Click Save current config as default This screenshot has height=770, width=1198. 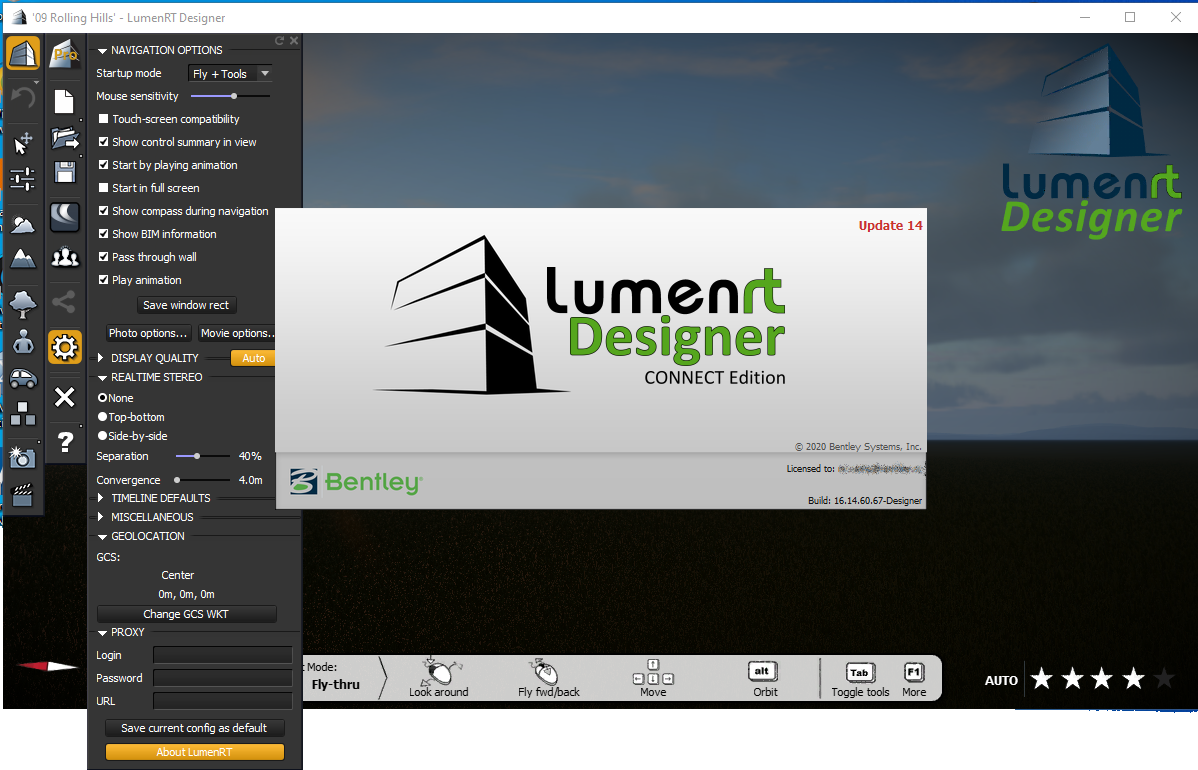point(194,728)
